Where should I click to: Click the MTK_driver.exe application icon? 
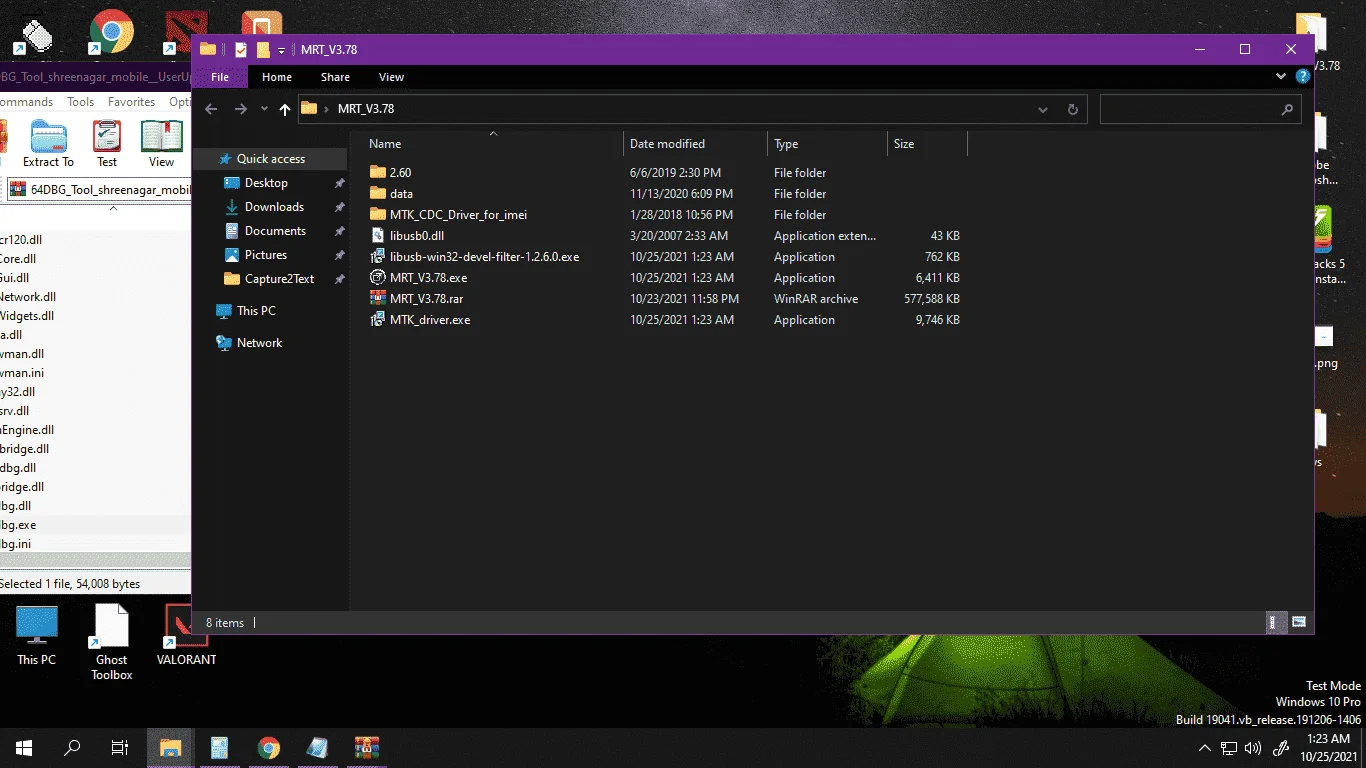coord(377,319)
